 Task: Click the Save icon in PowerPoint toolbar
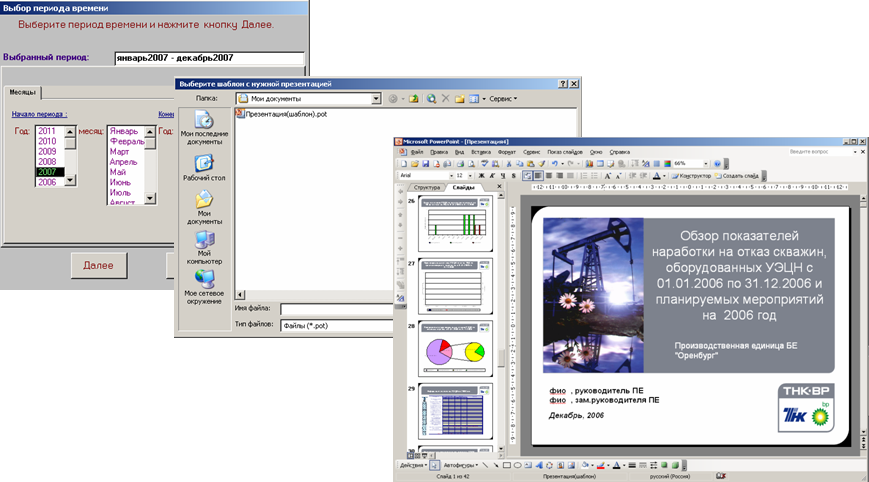click(426, 163)
